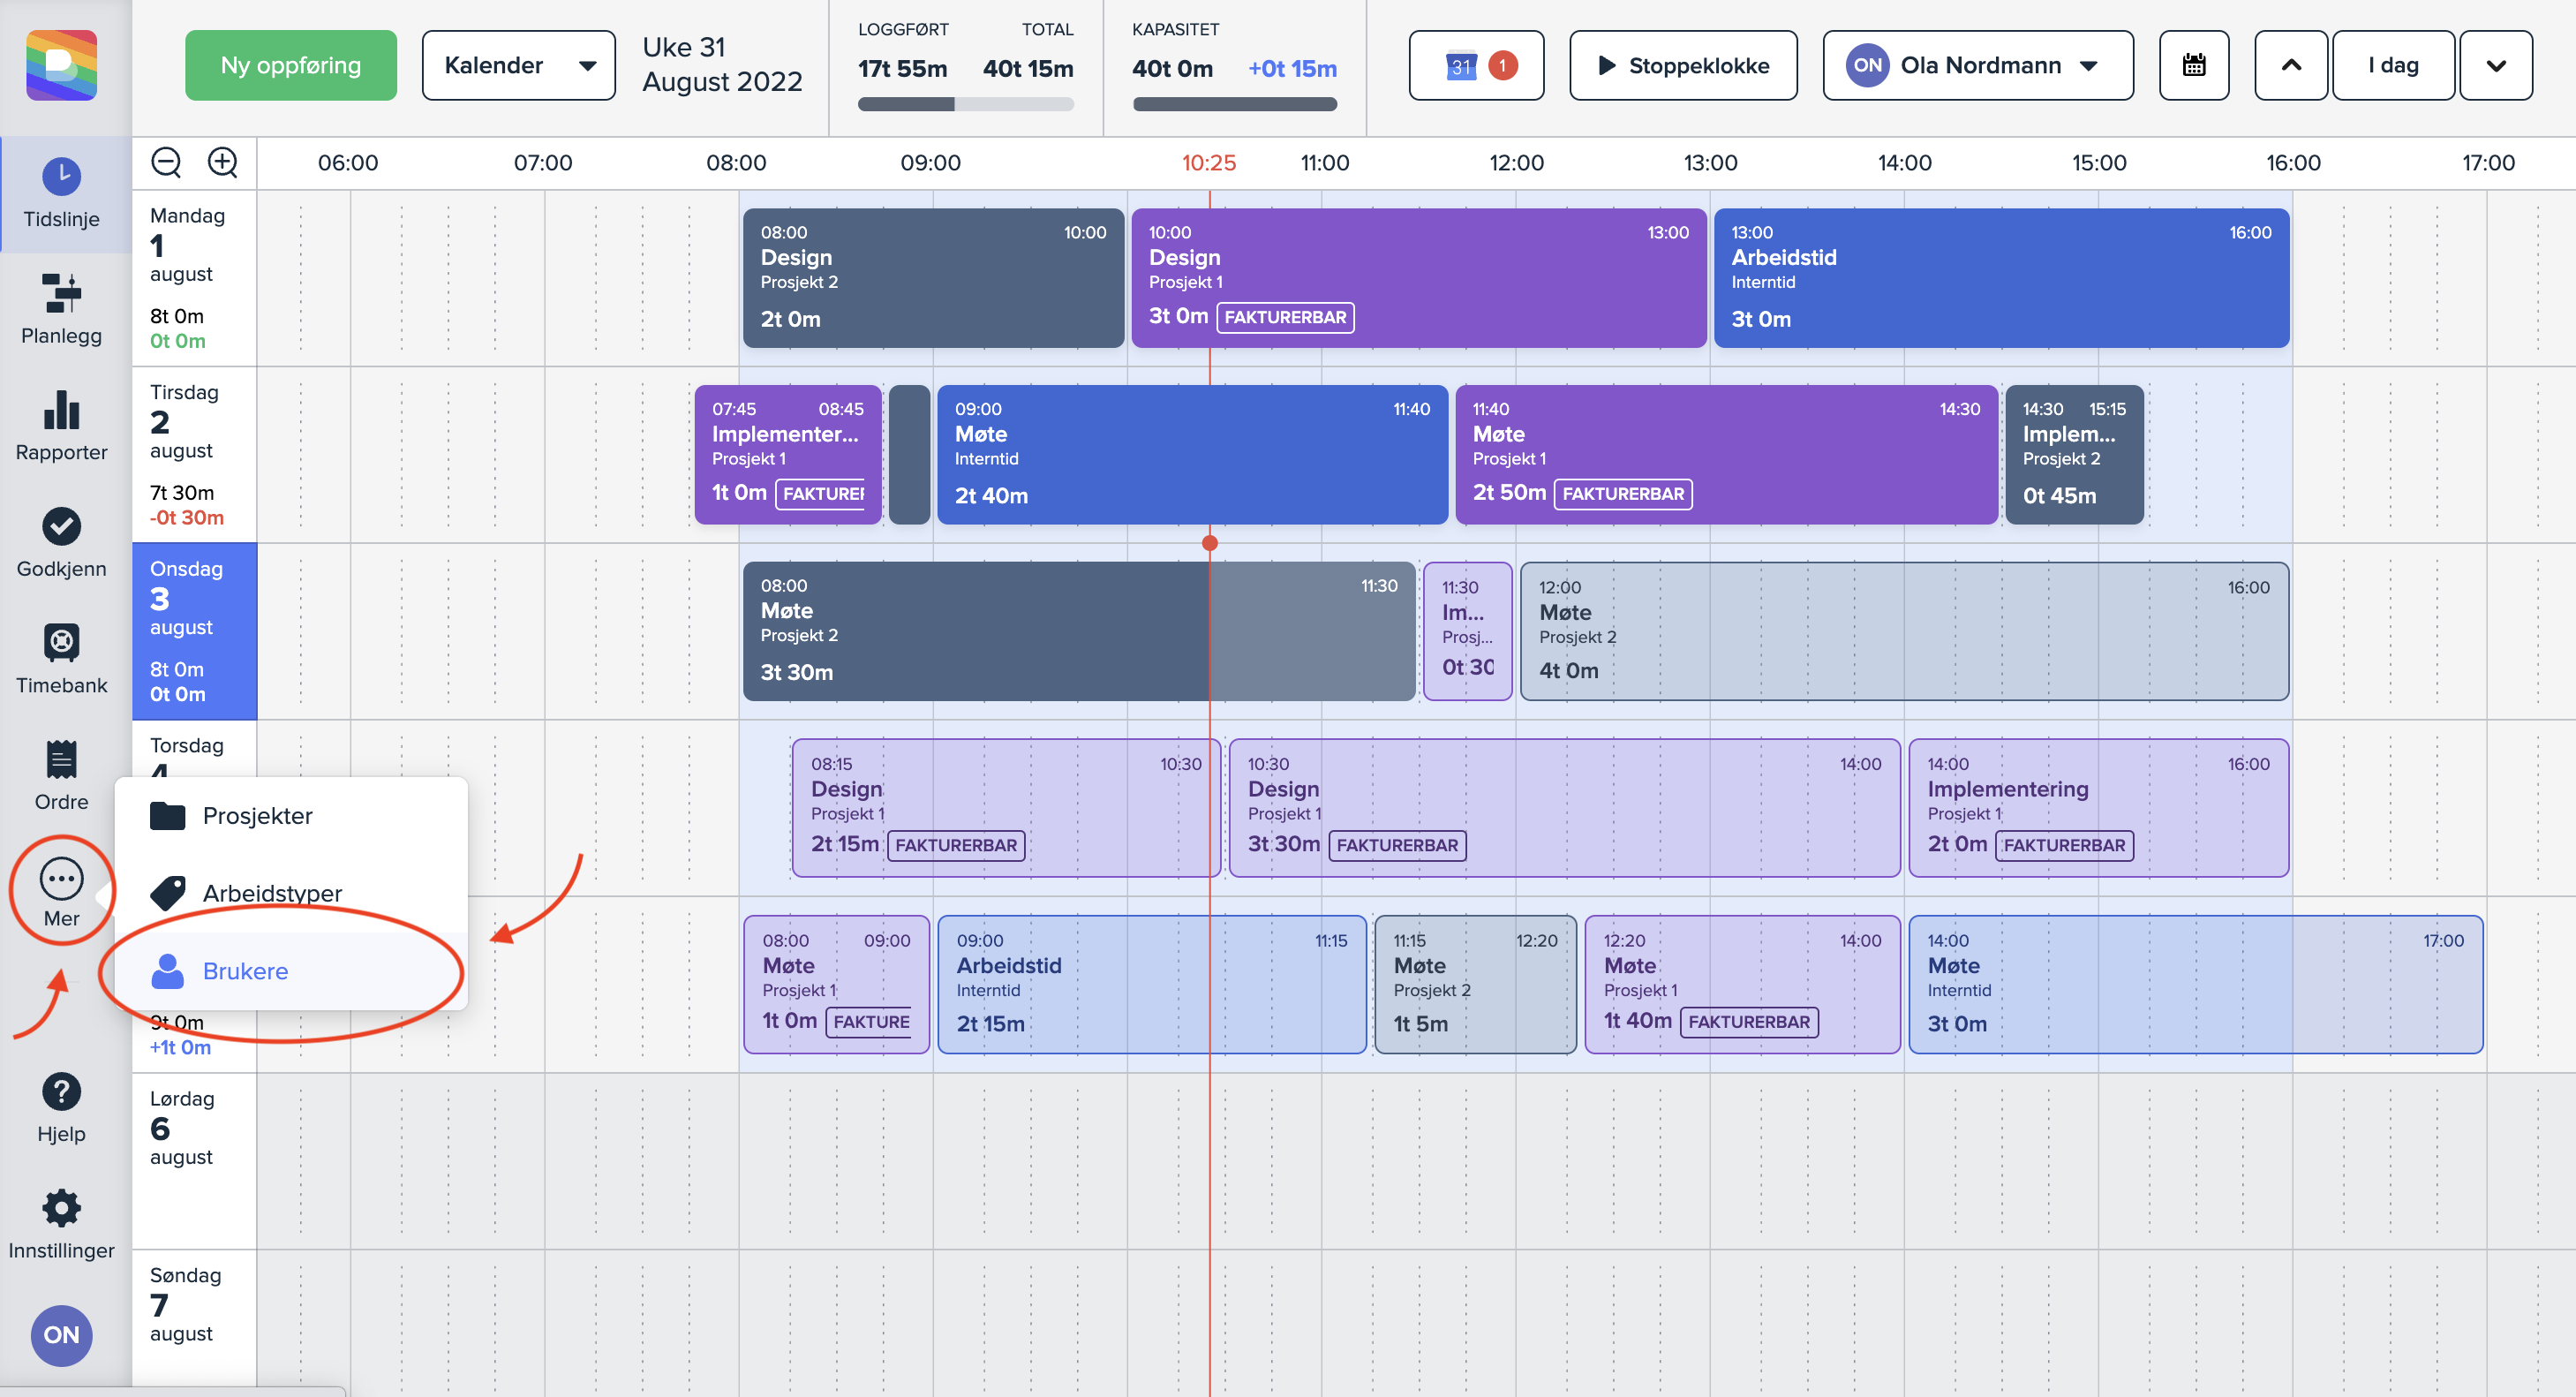2576x1397 pixels.
Task: Click the Ny oppføring button
Action: click(x=290, y=65)
